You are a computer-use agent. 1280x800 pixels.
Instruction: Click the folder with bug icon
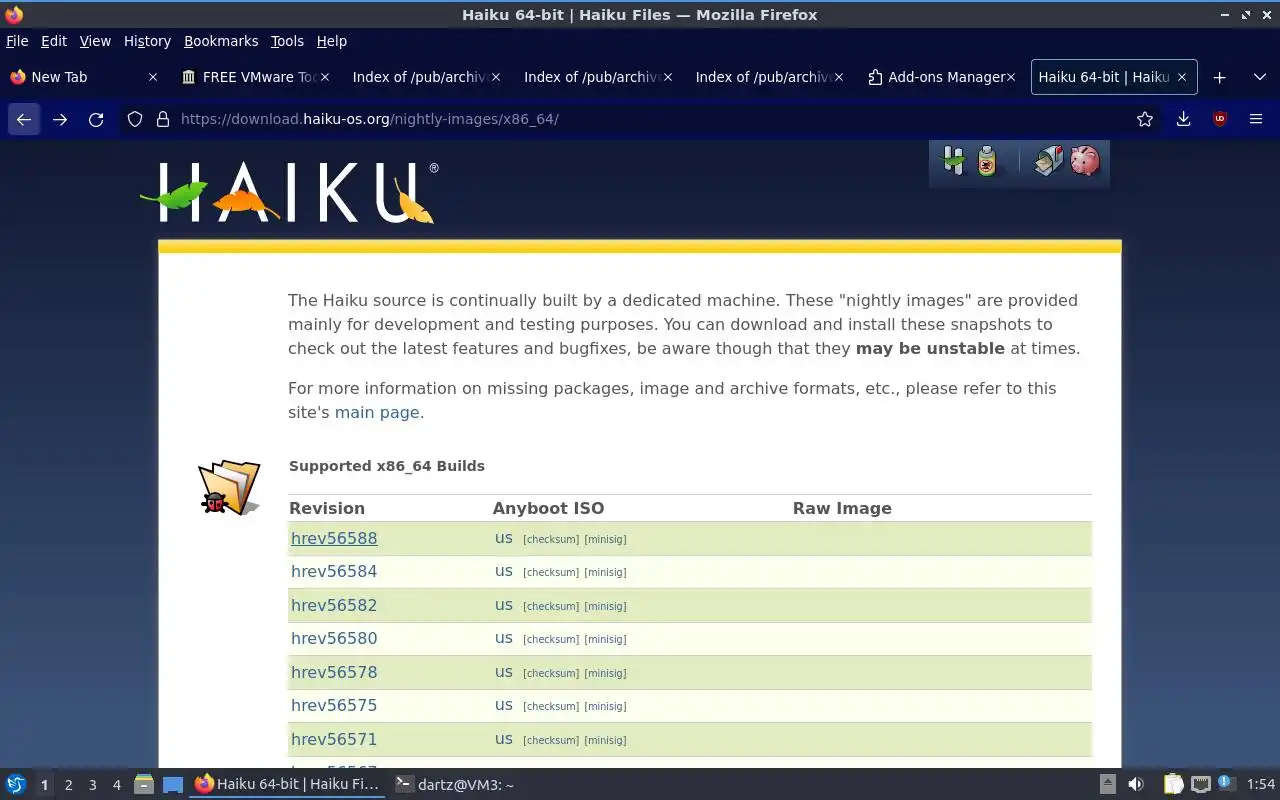coord(229,487)
